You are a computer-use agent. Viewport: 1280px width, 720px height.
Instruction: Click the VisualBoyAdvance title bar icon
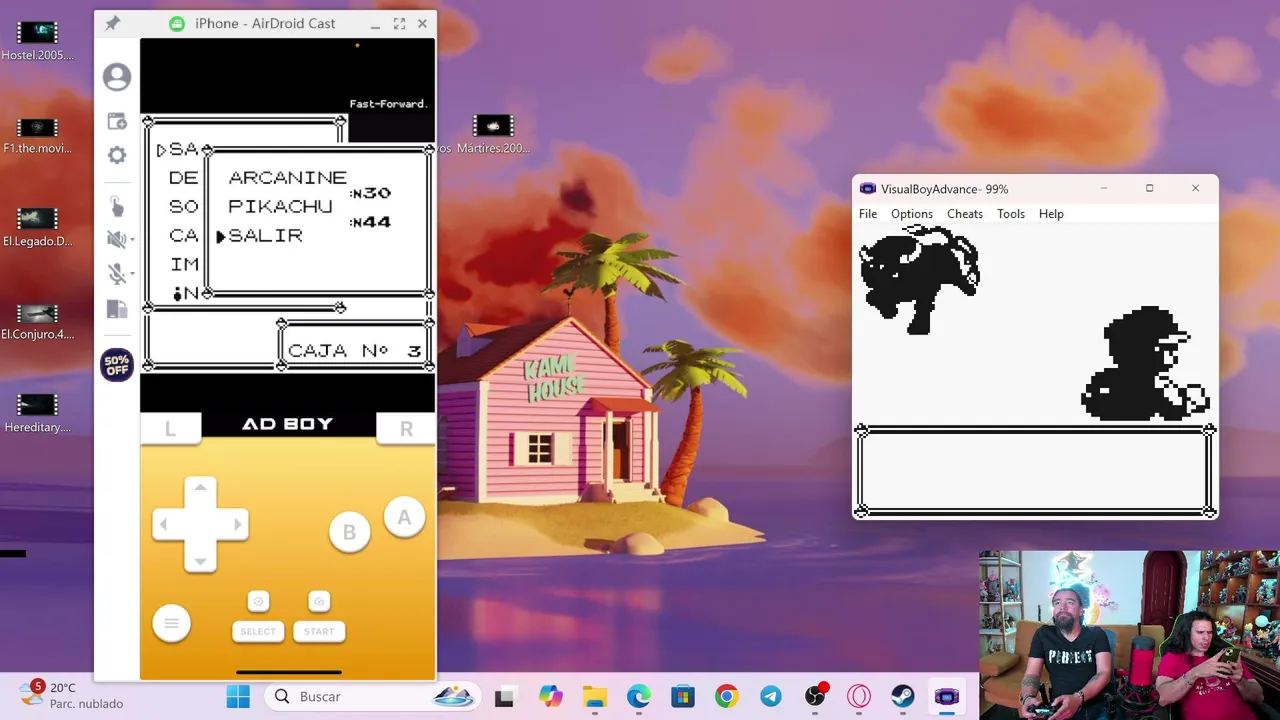click(867, 189)
